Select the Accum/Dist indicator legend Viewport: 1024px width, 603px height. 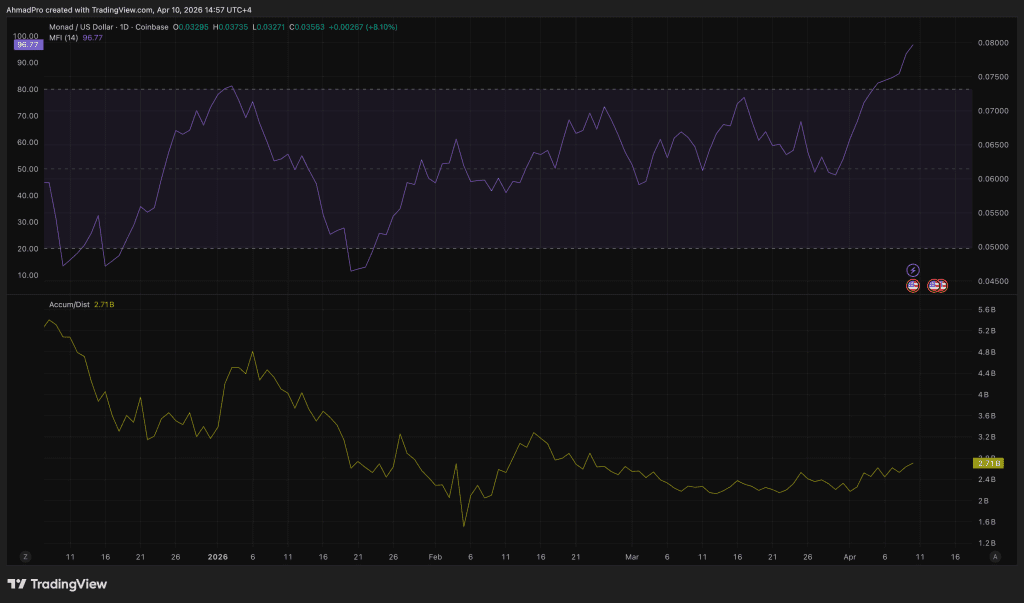coord(69,303)
